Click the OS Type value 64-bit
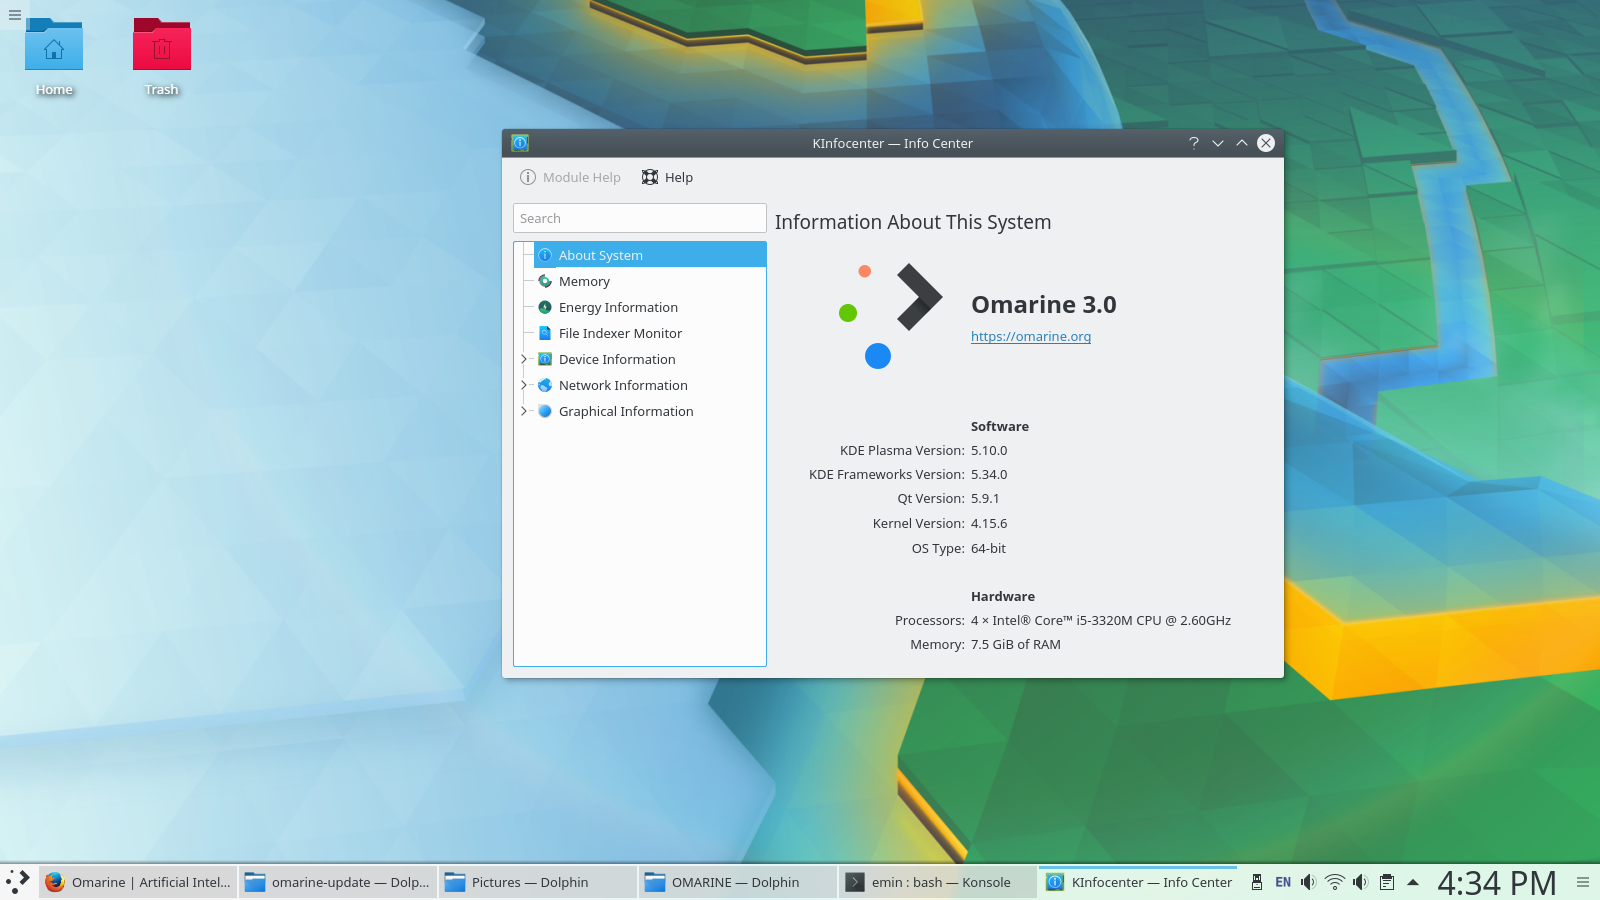This screenshot has height=900, width=1600. coord(988,548)
